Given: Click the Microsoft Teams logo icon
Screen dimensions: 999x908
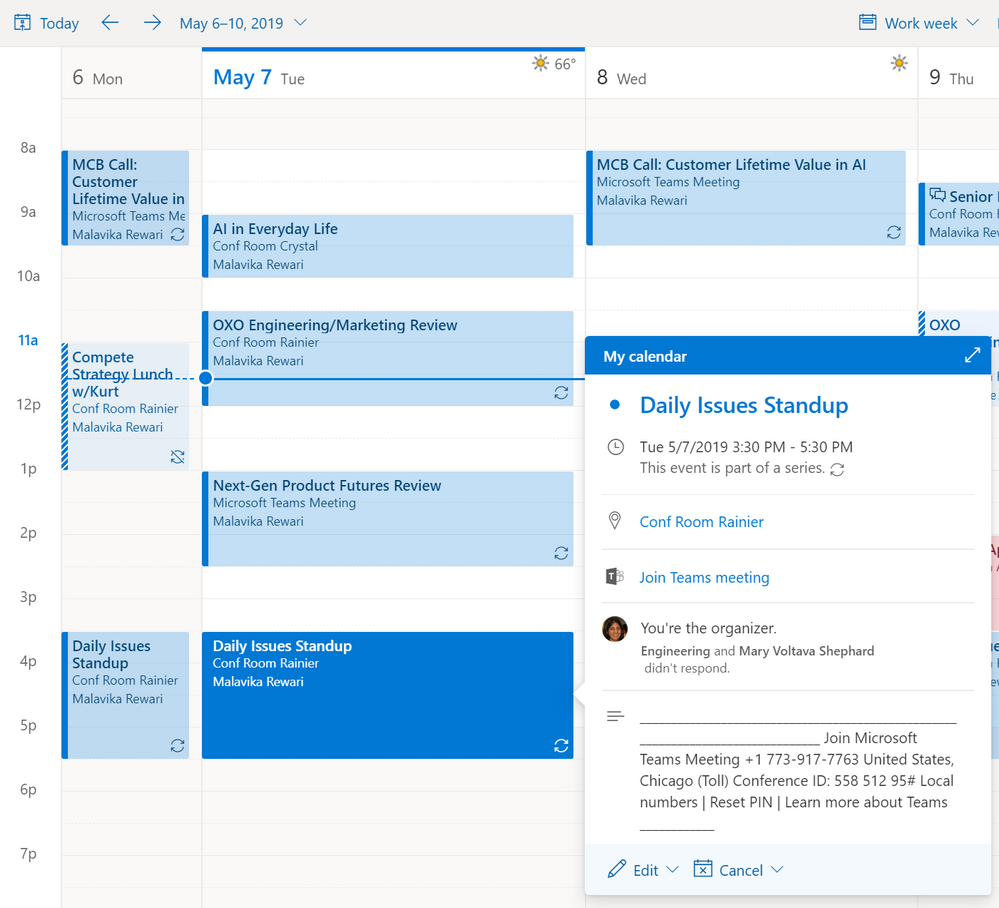Looking at the screenshot, I should tap(614, 576).
